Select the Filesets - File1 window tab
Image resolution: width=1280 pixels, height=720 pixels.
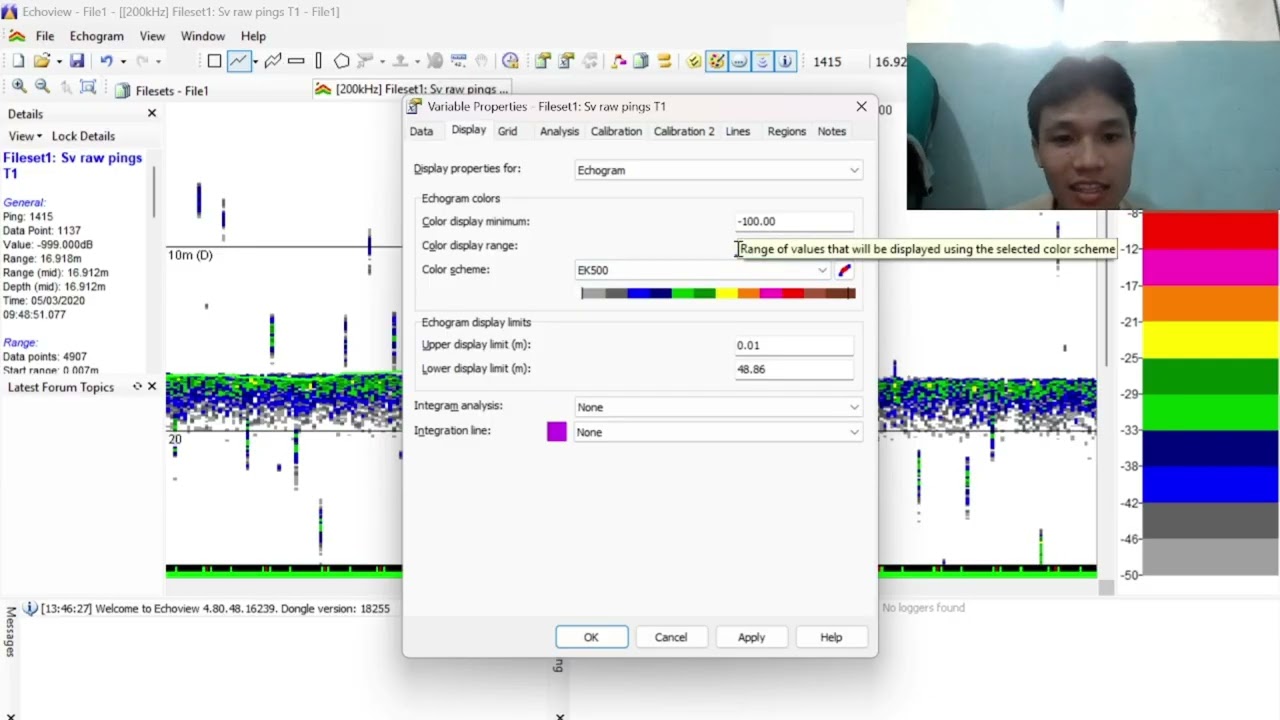161,90
